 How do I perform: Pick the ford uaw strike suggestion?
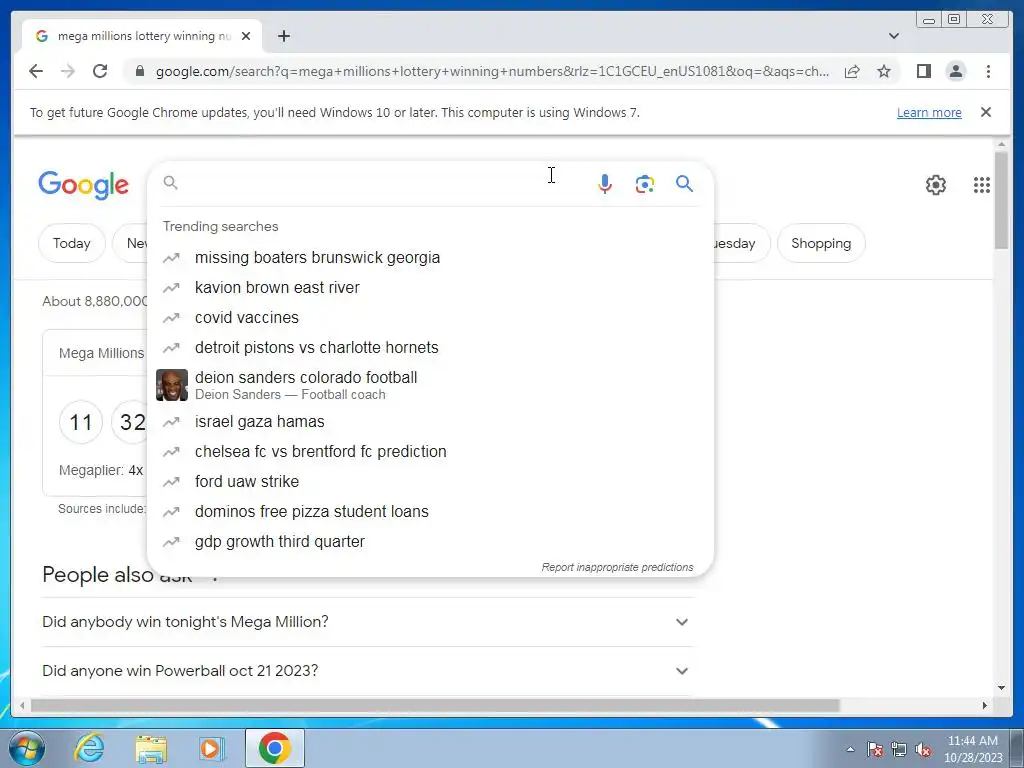[x=431, y=481]
